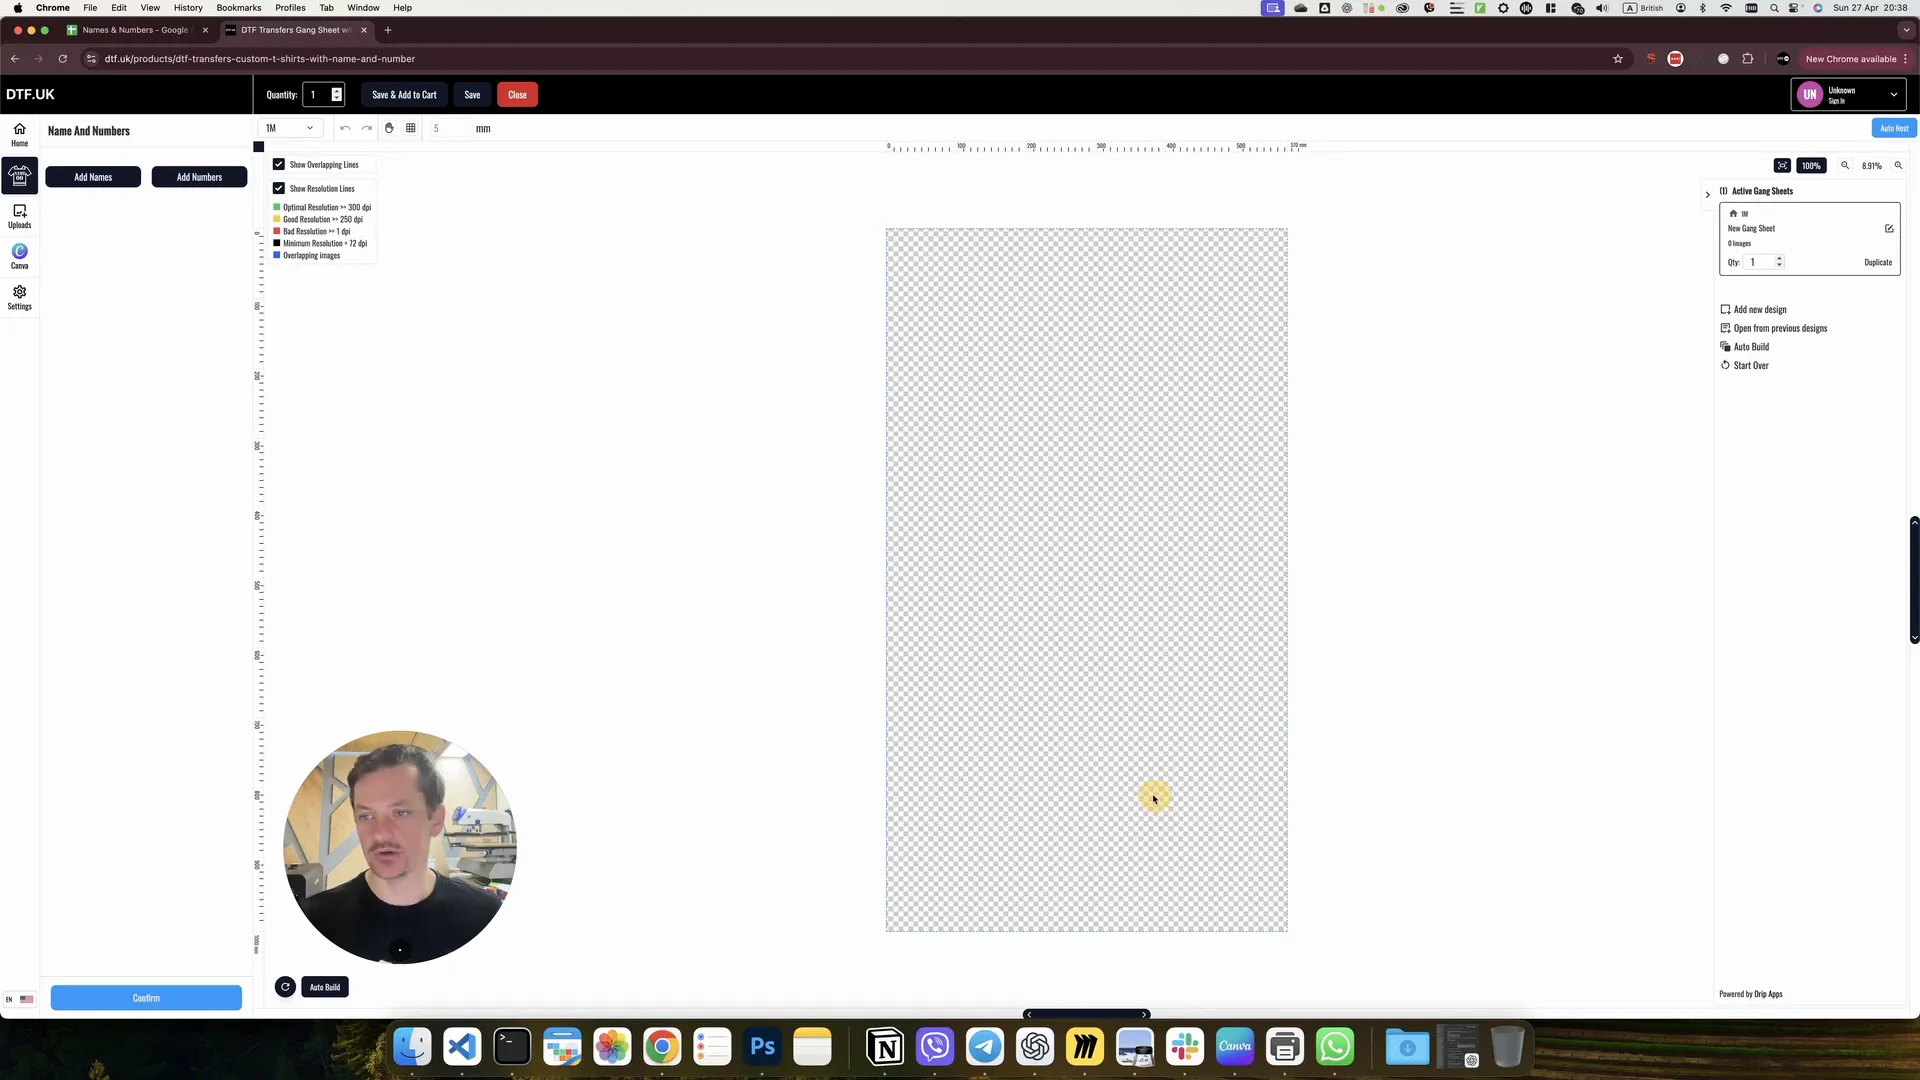
Task: Fit the gang sheet to screen
Action: pyautogui.click(x=1782, y=166)
